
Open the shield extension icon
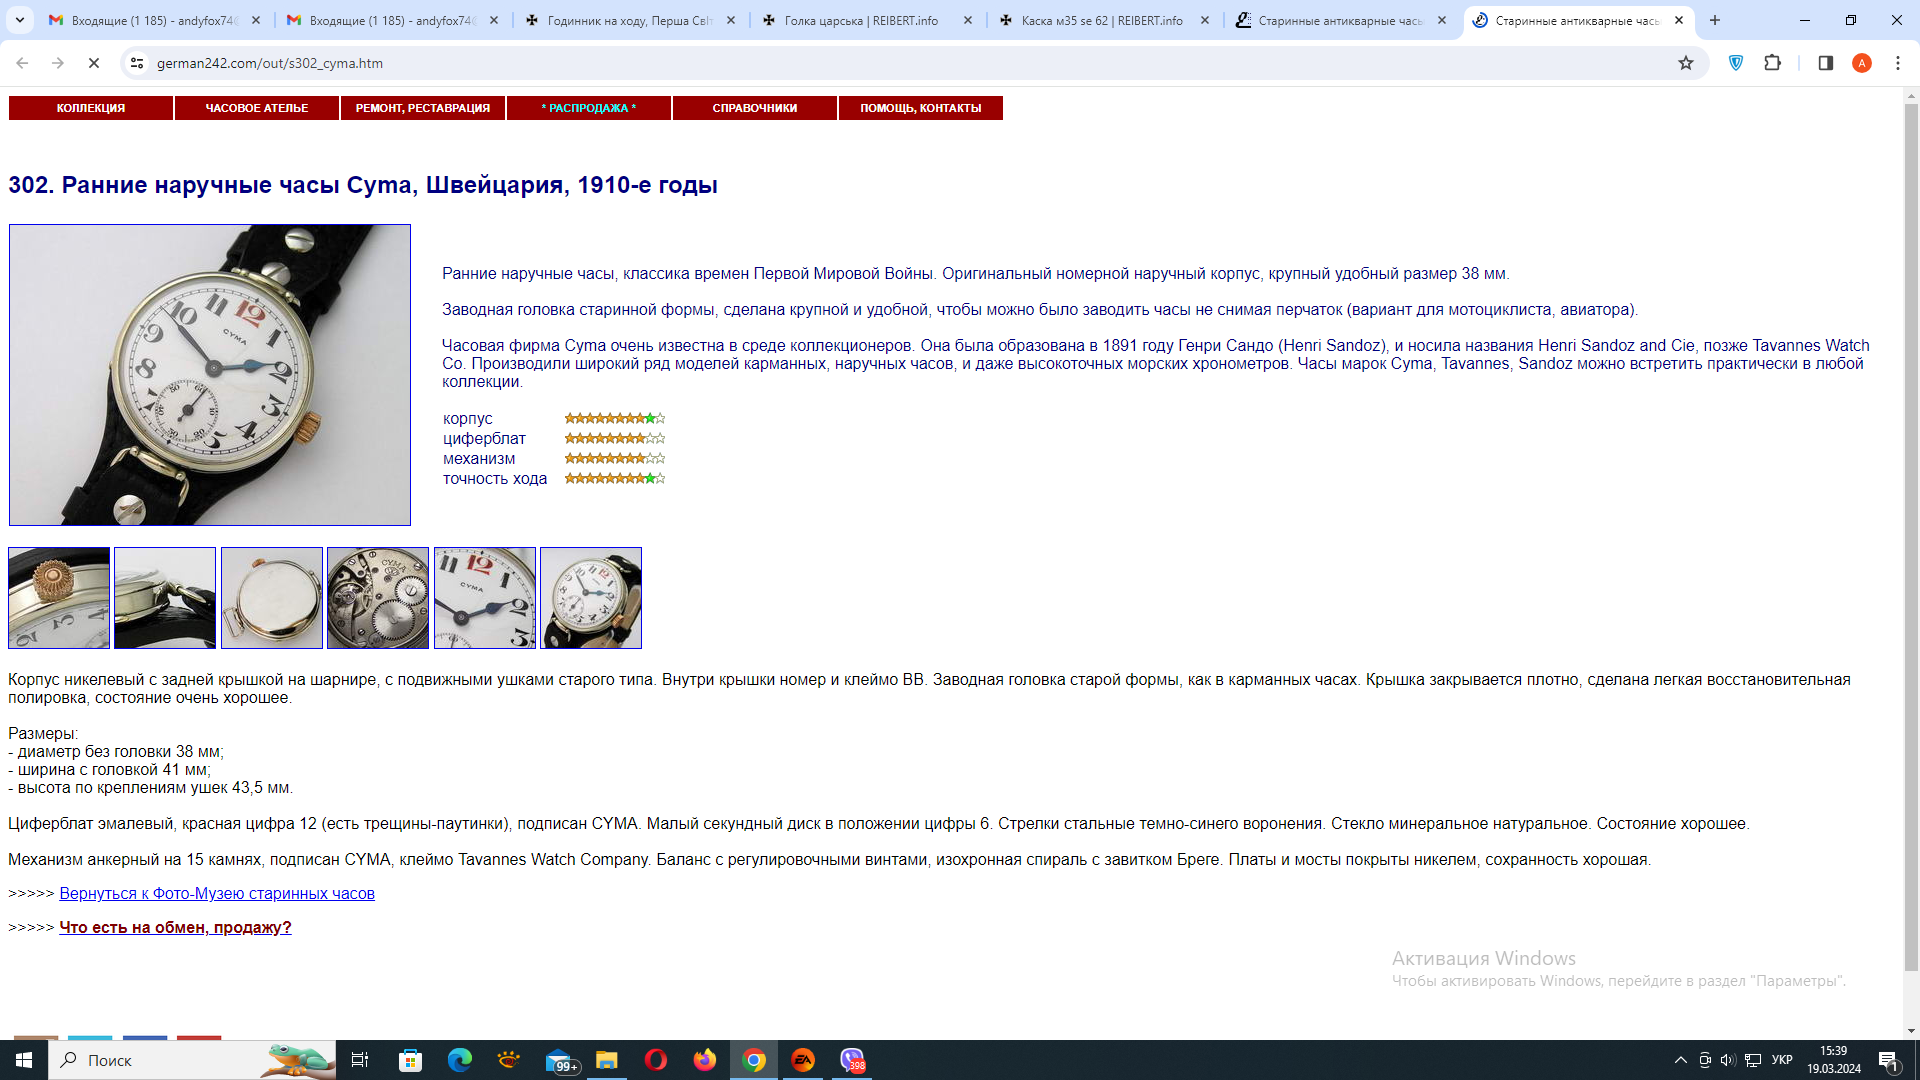[x=1736, y=63]
